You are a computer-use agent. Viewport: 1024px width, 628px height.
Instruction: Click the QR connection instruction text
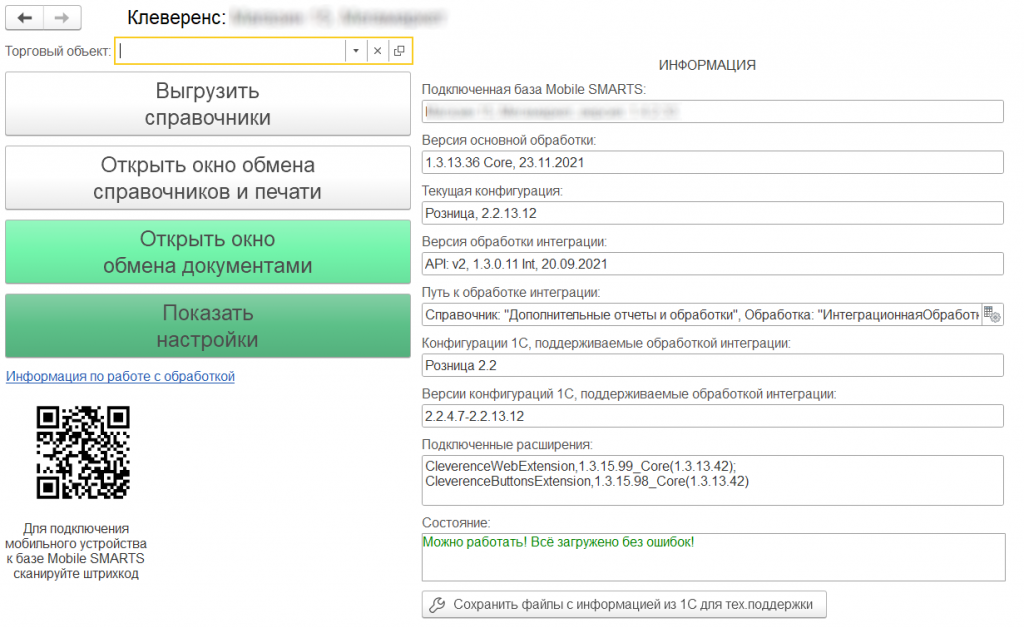pyautogui.click(x=76, y=551)
